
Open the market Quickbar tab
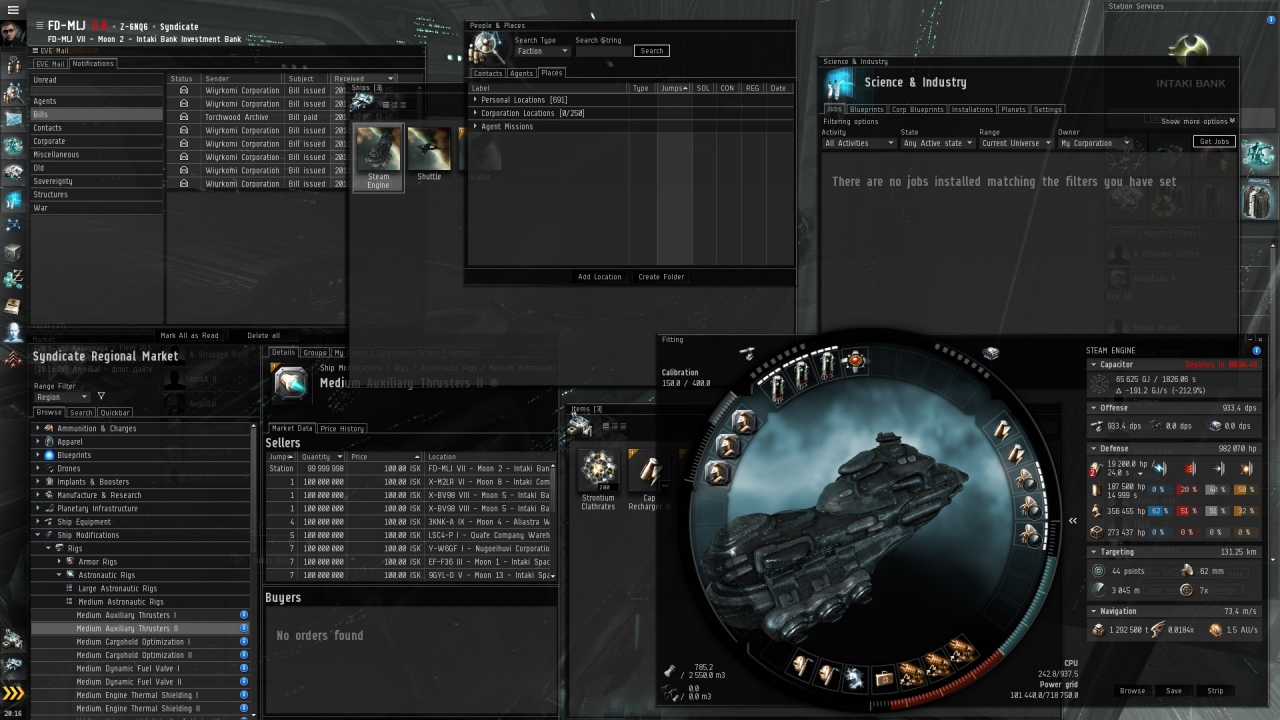coord(114,412)
